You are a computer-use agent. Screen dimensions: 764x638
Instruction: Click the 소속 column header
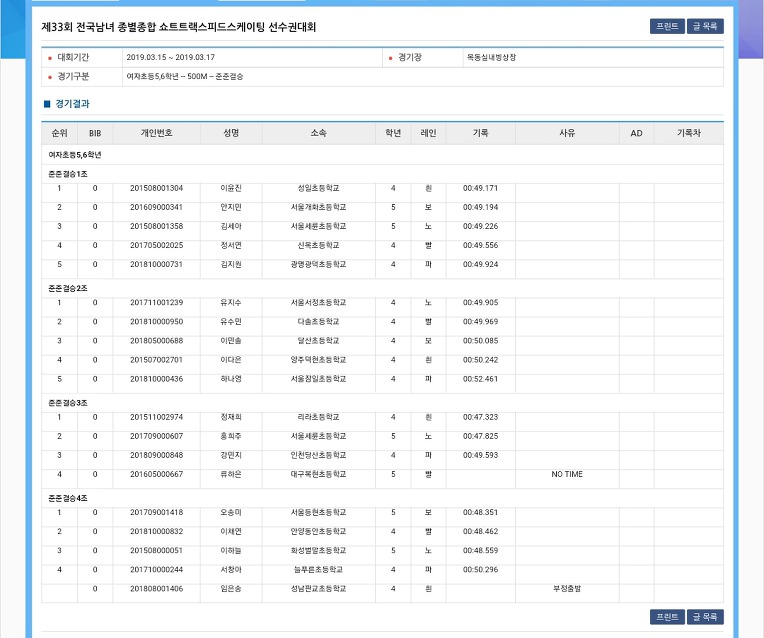[318, 133]
